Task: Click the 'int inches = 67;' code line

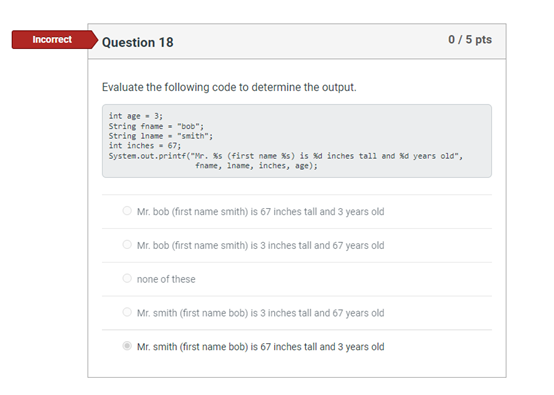Action: (145, 146)
